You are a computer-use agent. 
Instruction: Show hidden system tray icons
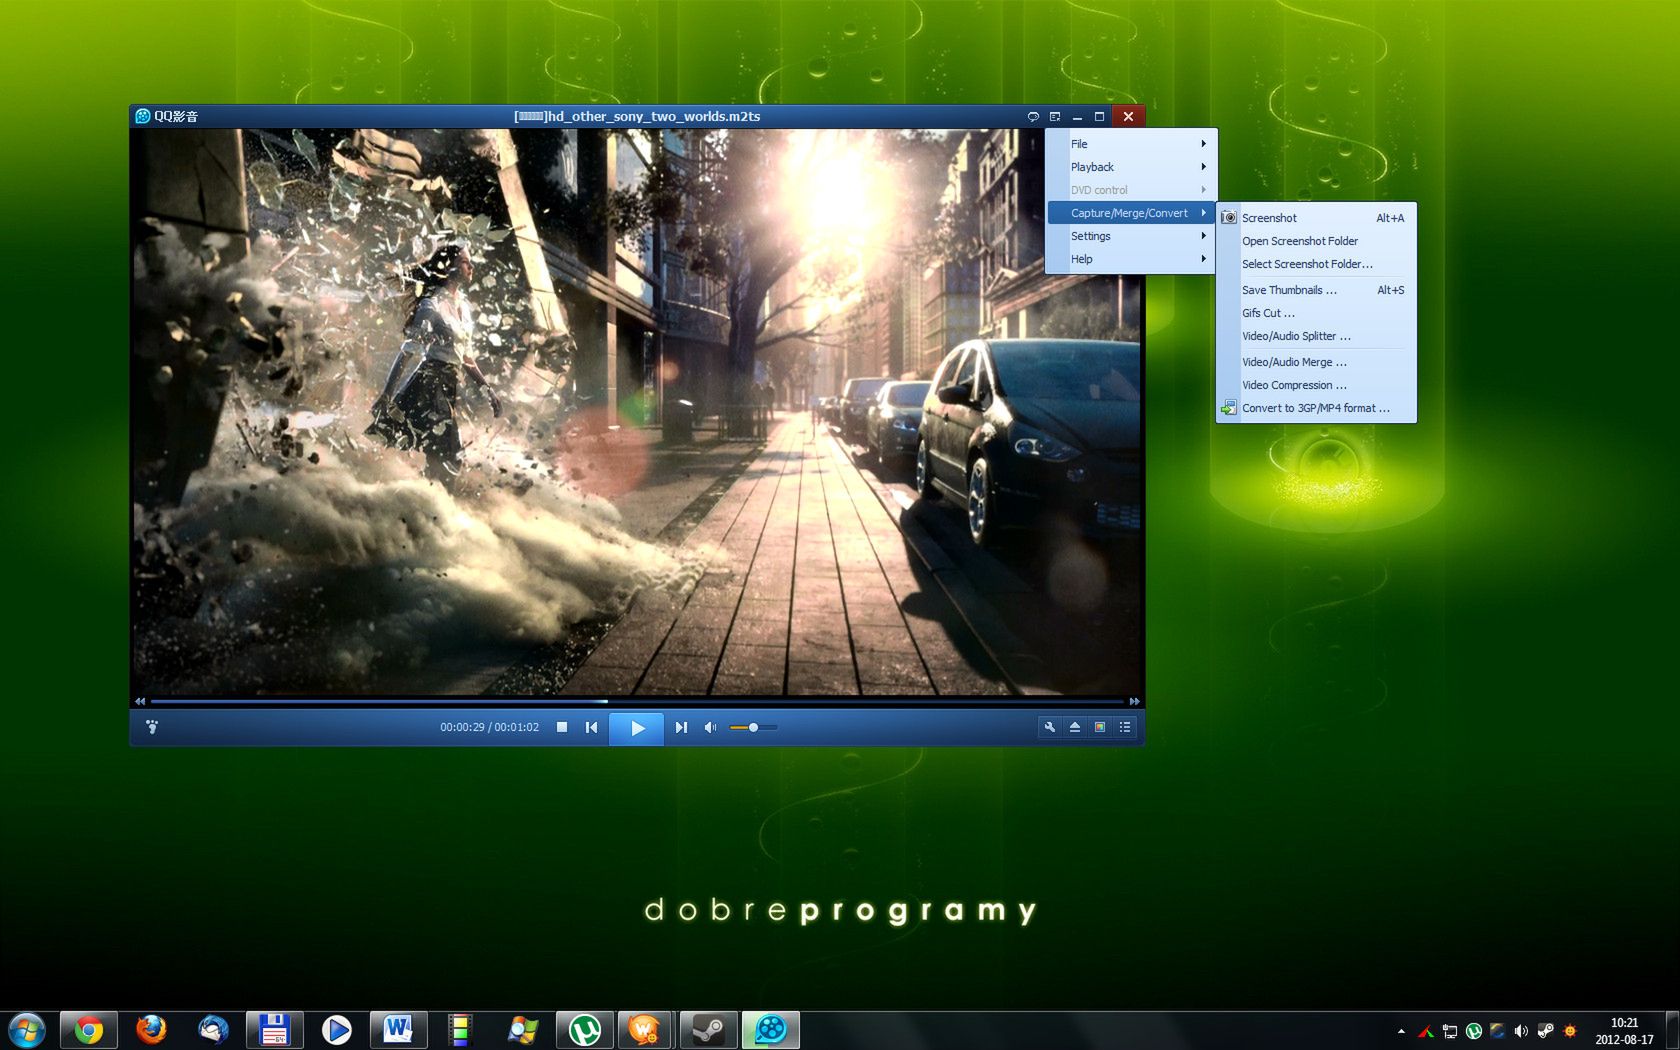[1401, 1031]
